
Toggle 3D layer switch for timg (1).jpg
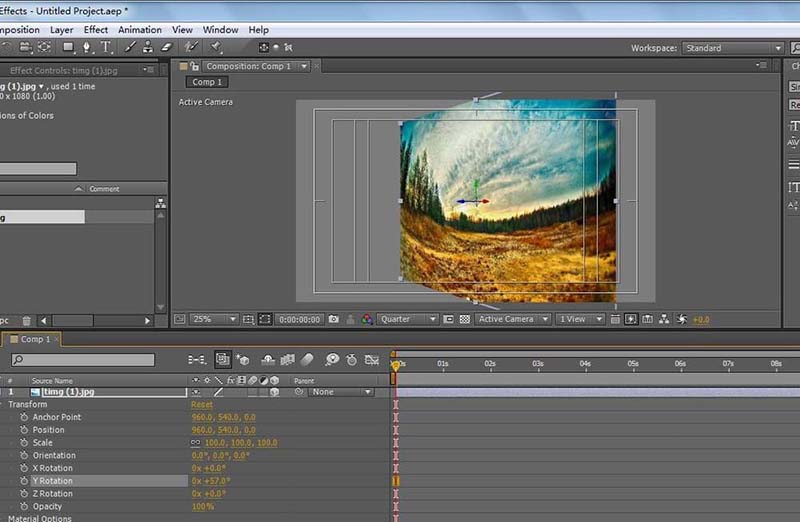pyautogui.click(x=274, y=392)
